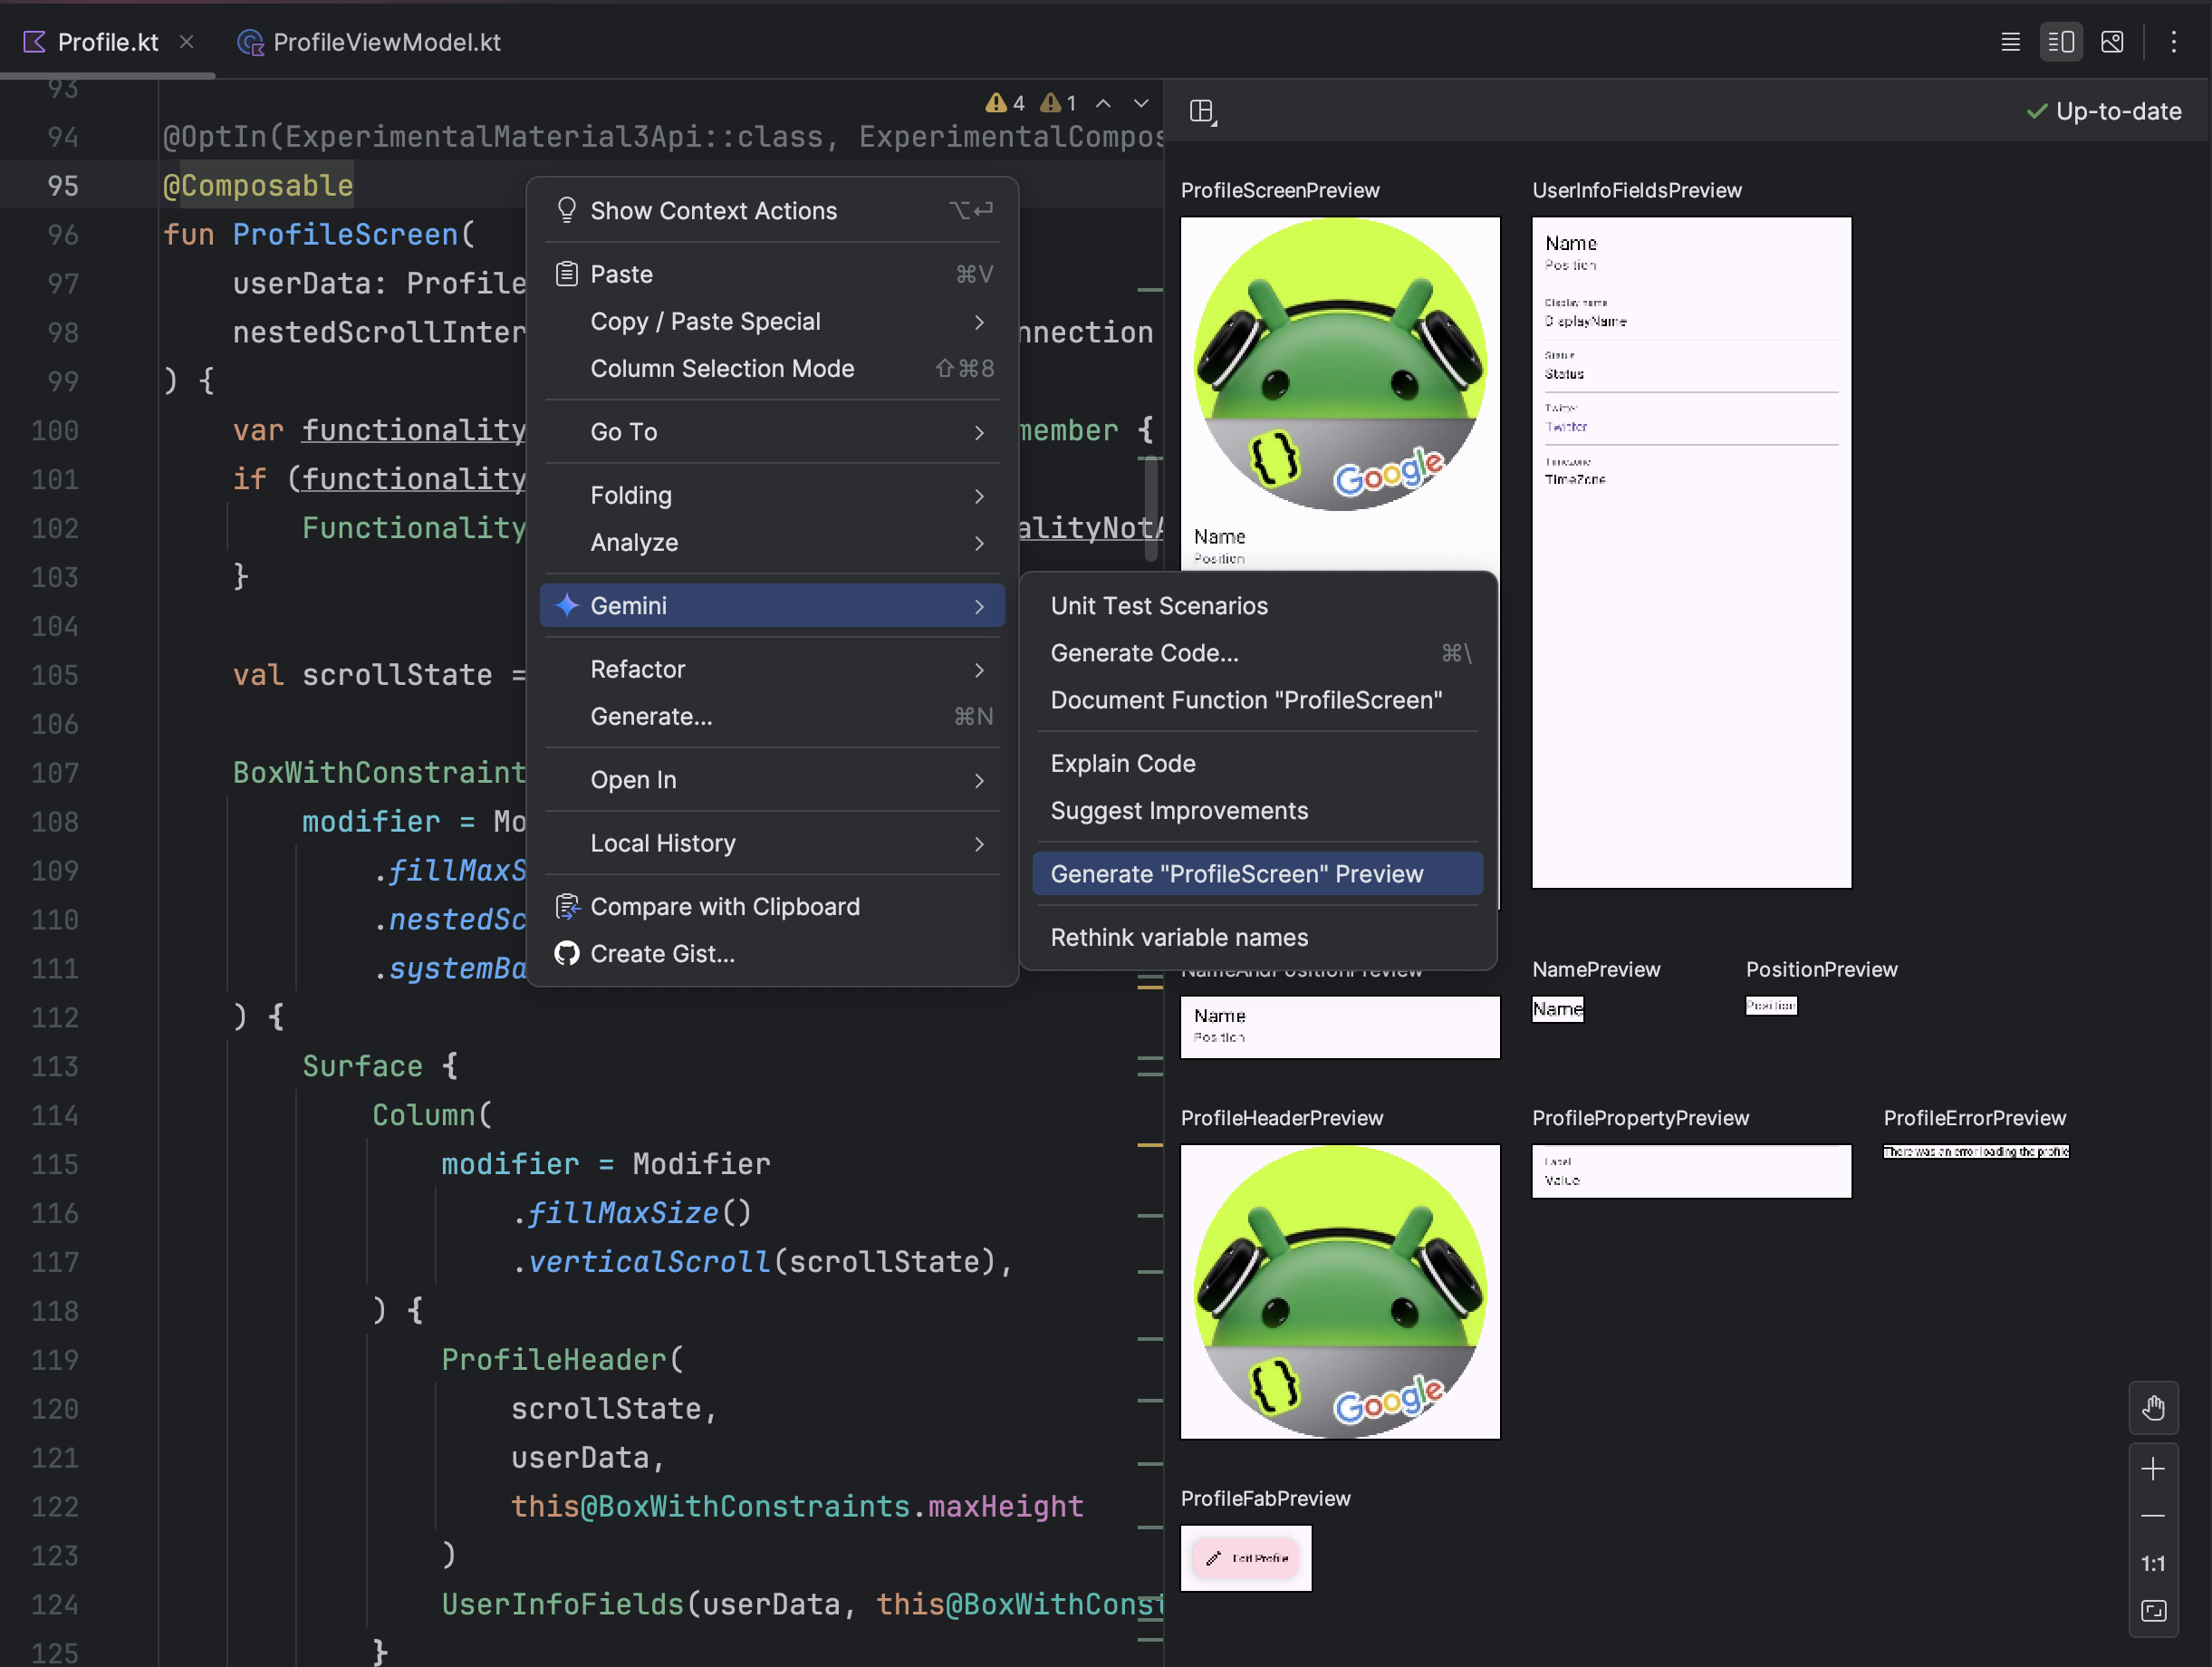Select 'Document Function ProfileScreen'
The width and height of the screenshot is (2212, 1667).
pos(1247,699)
